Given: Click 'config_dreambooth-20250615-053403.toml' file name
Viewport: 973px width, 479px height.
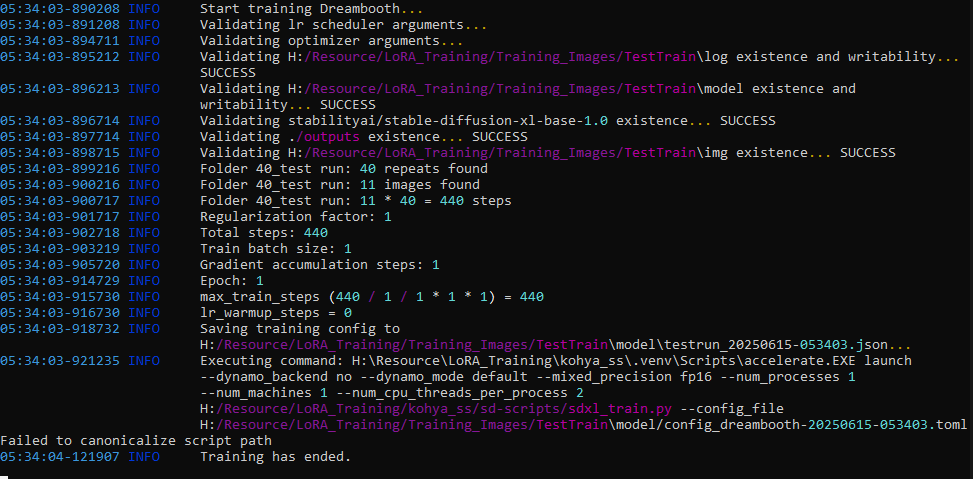Looking at the screenshot, I should click(x=817, y=424).
